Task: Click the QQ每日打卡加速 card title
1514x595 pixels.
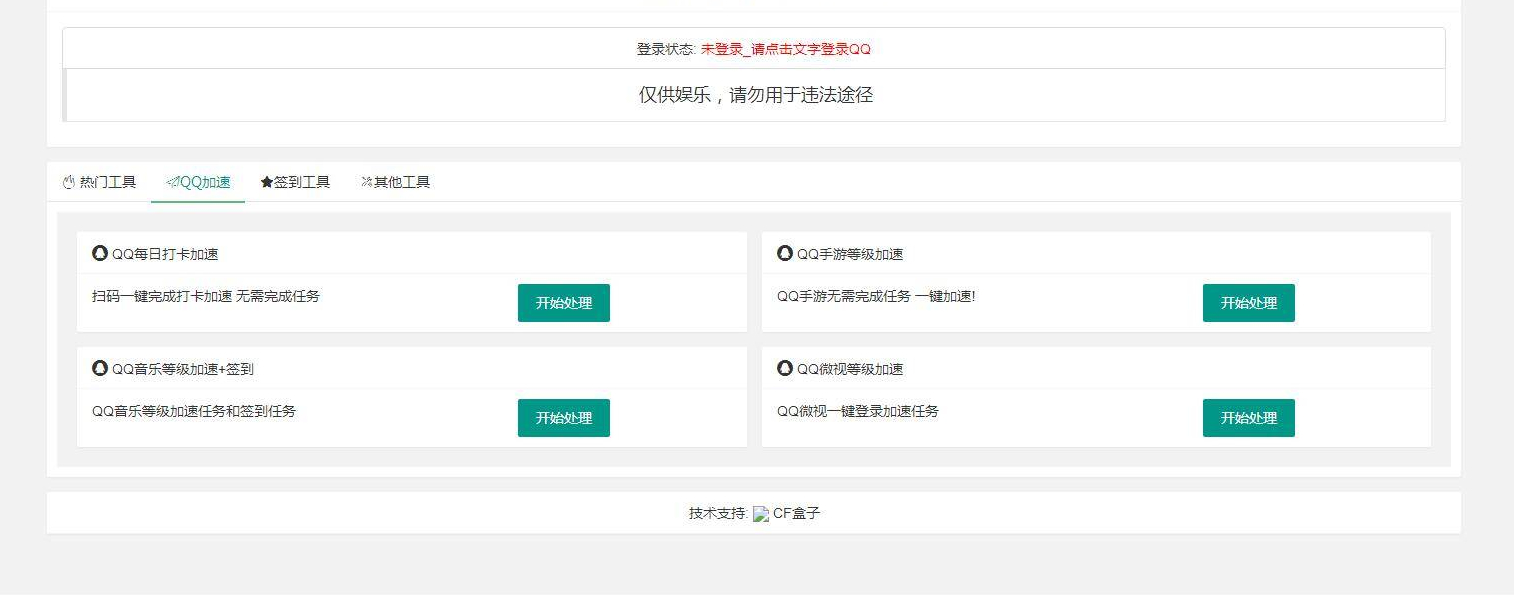Action: (165, 254)
